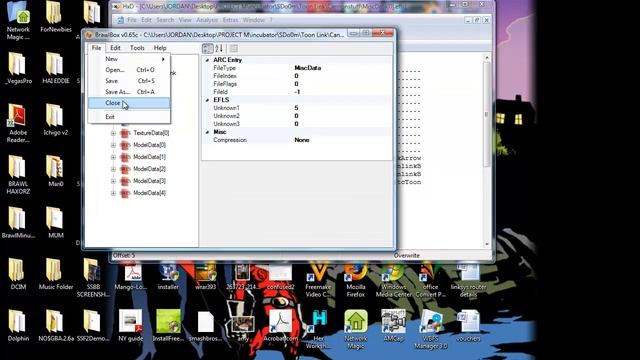
Task: Select the BRAWL HAXORZ folder
Action: [x=18, y=175]
